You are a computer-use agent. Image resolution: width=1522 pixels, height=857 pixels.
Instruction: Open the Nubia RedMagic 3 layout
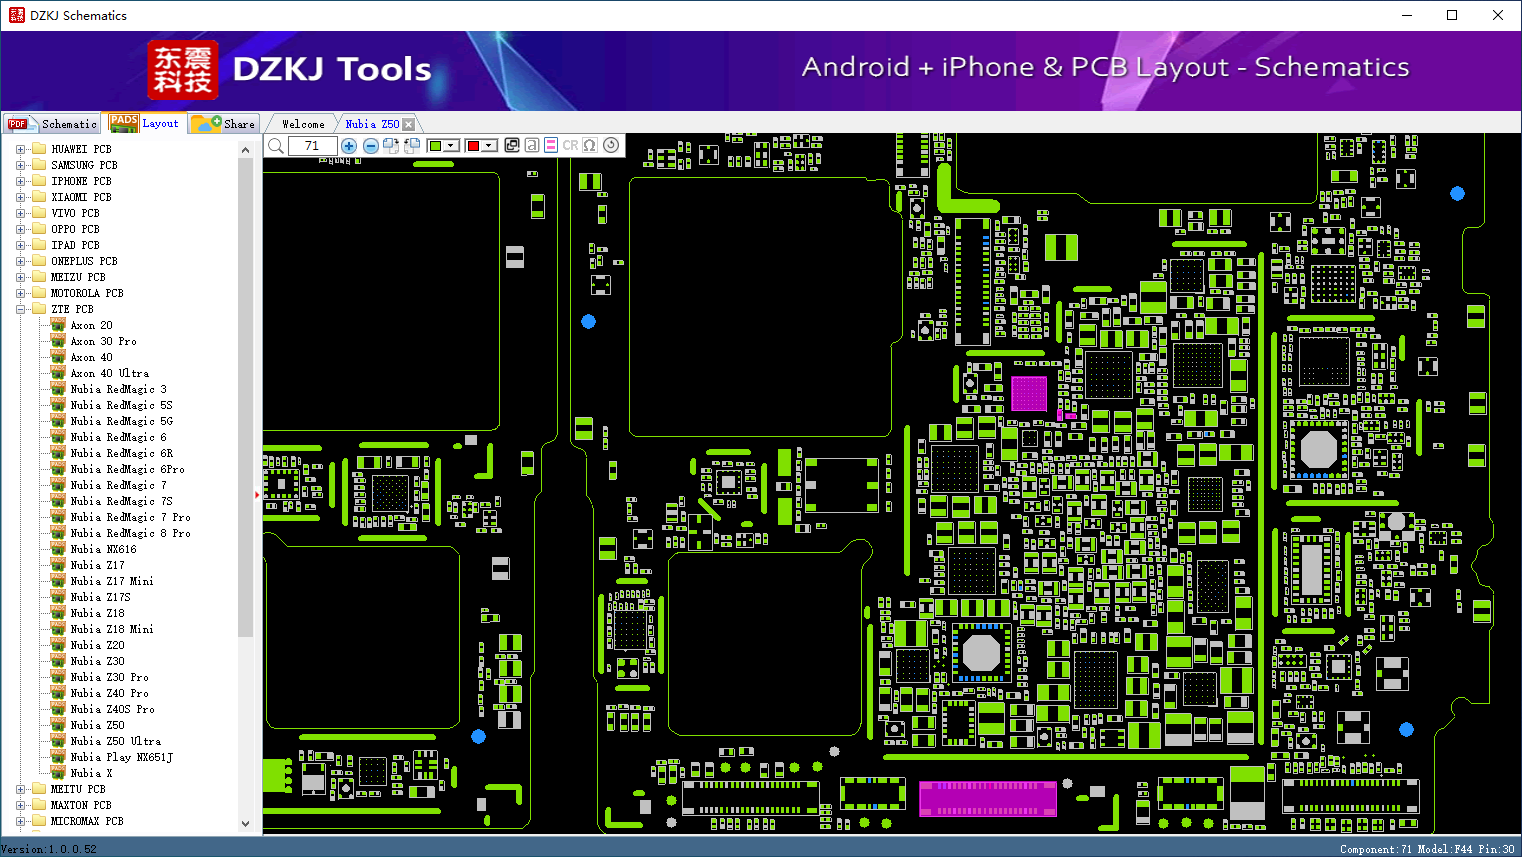(x=118, y=389)
